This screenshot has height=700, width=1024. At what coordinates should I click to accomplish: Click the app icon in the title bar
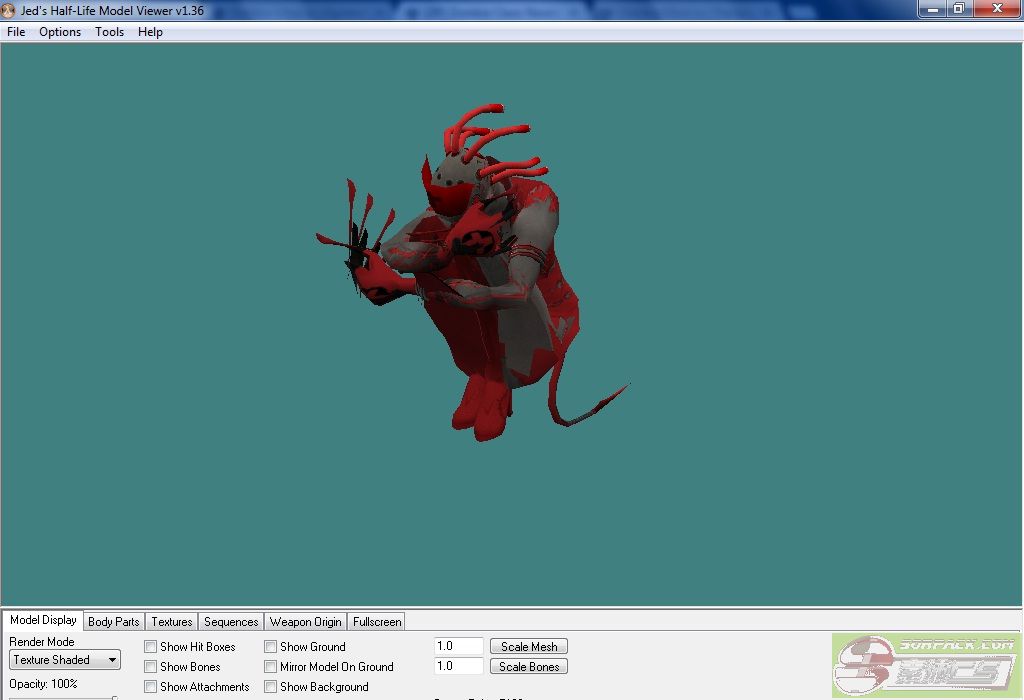pos(8,10)
